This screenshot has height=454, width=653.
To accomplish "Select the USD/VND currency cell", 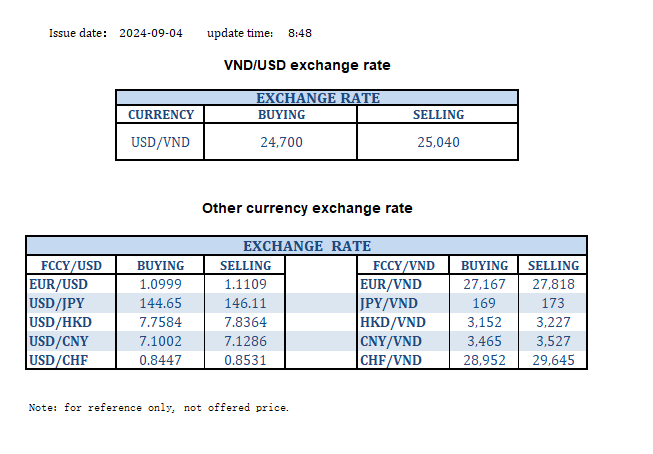I will pos(160,142).
